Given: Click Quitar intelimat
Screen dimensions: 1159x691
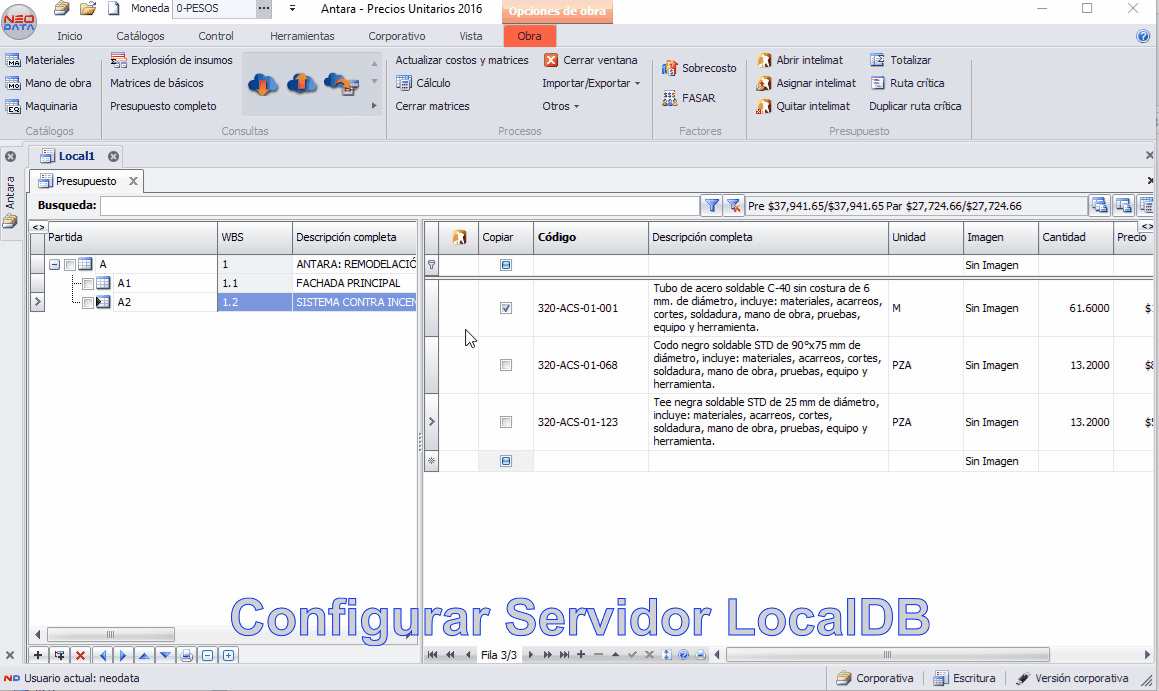Looking at the screenshot, I should point(803,106).
